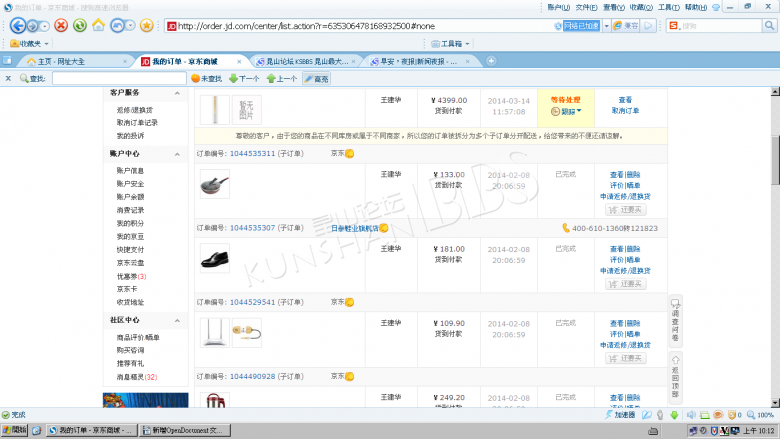Open a new tab with the plus icon

[x=491, y=61]
